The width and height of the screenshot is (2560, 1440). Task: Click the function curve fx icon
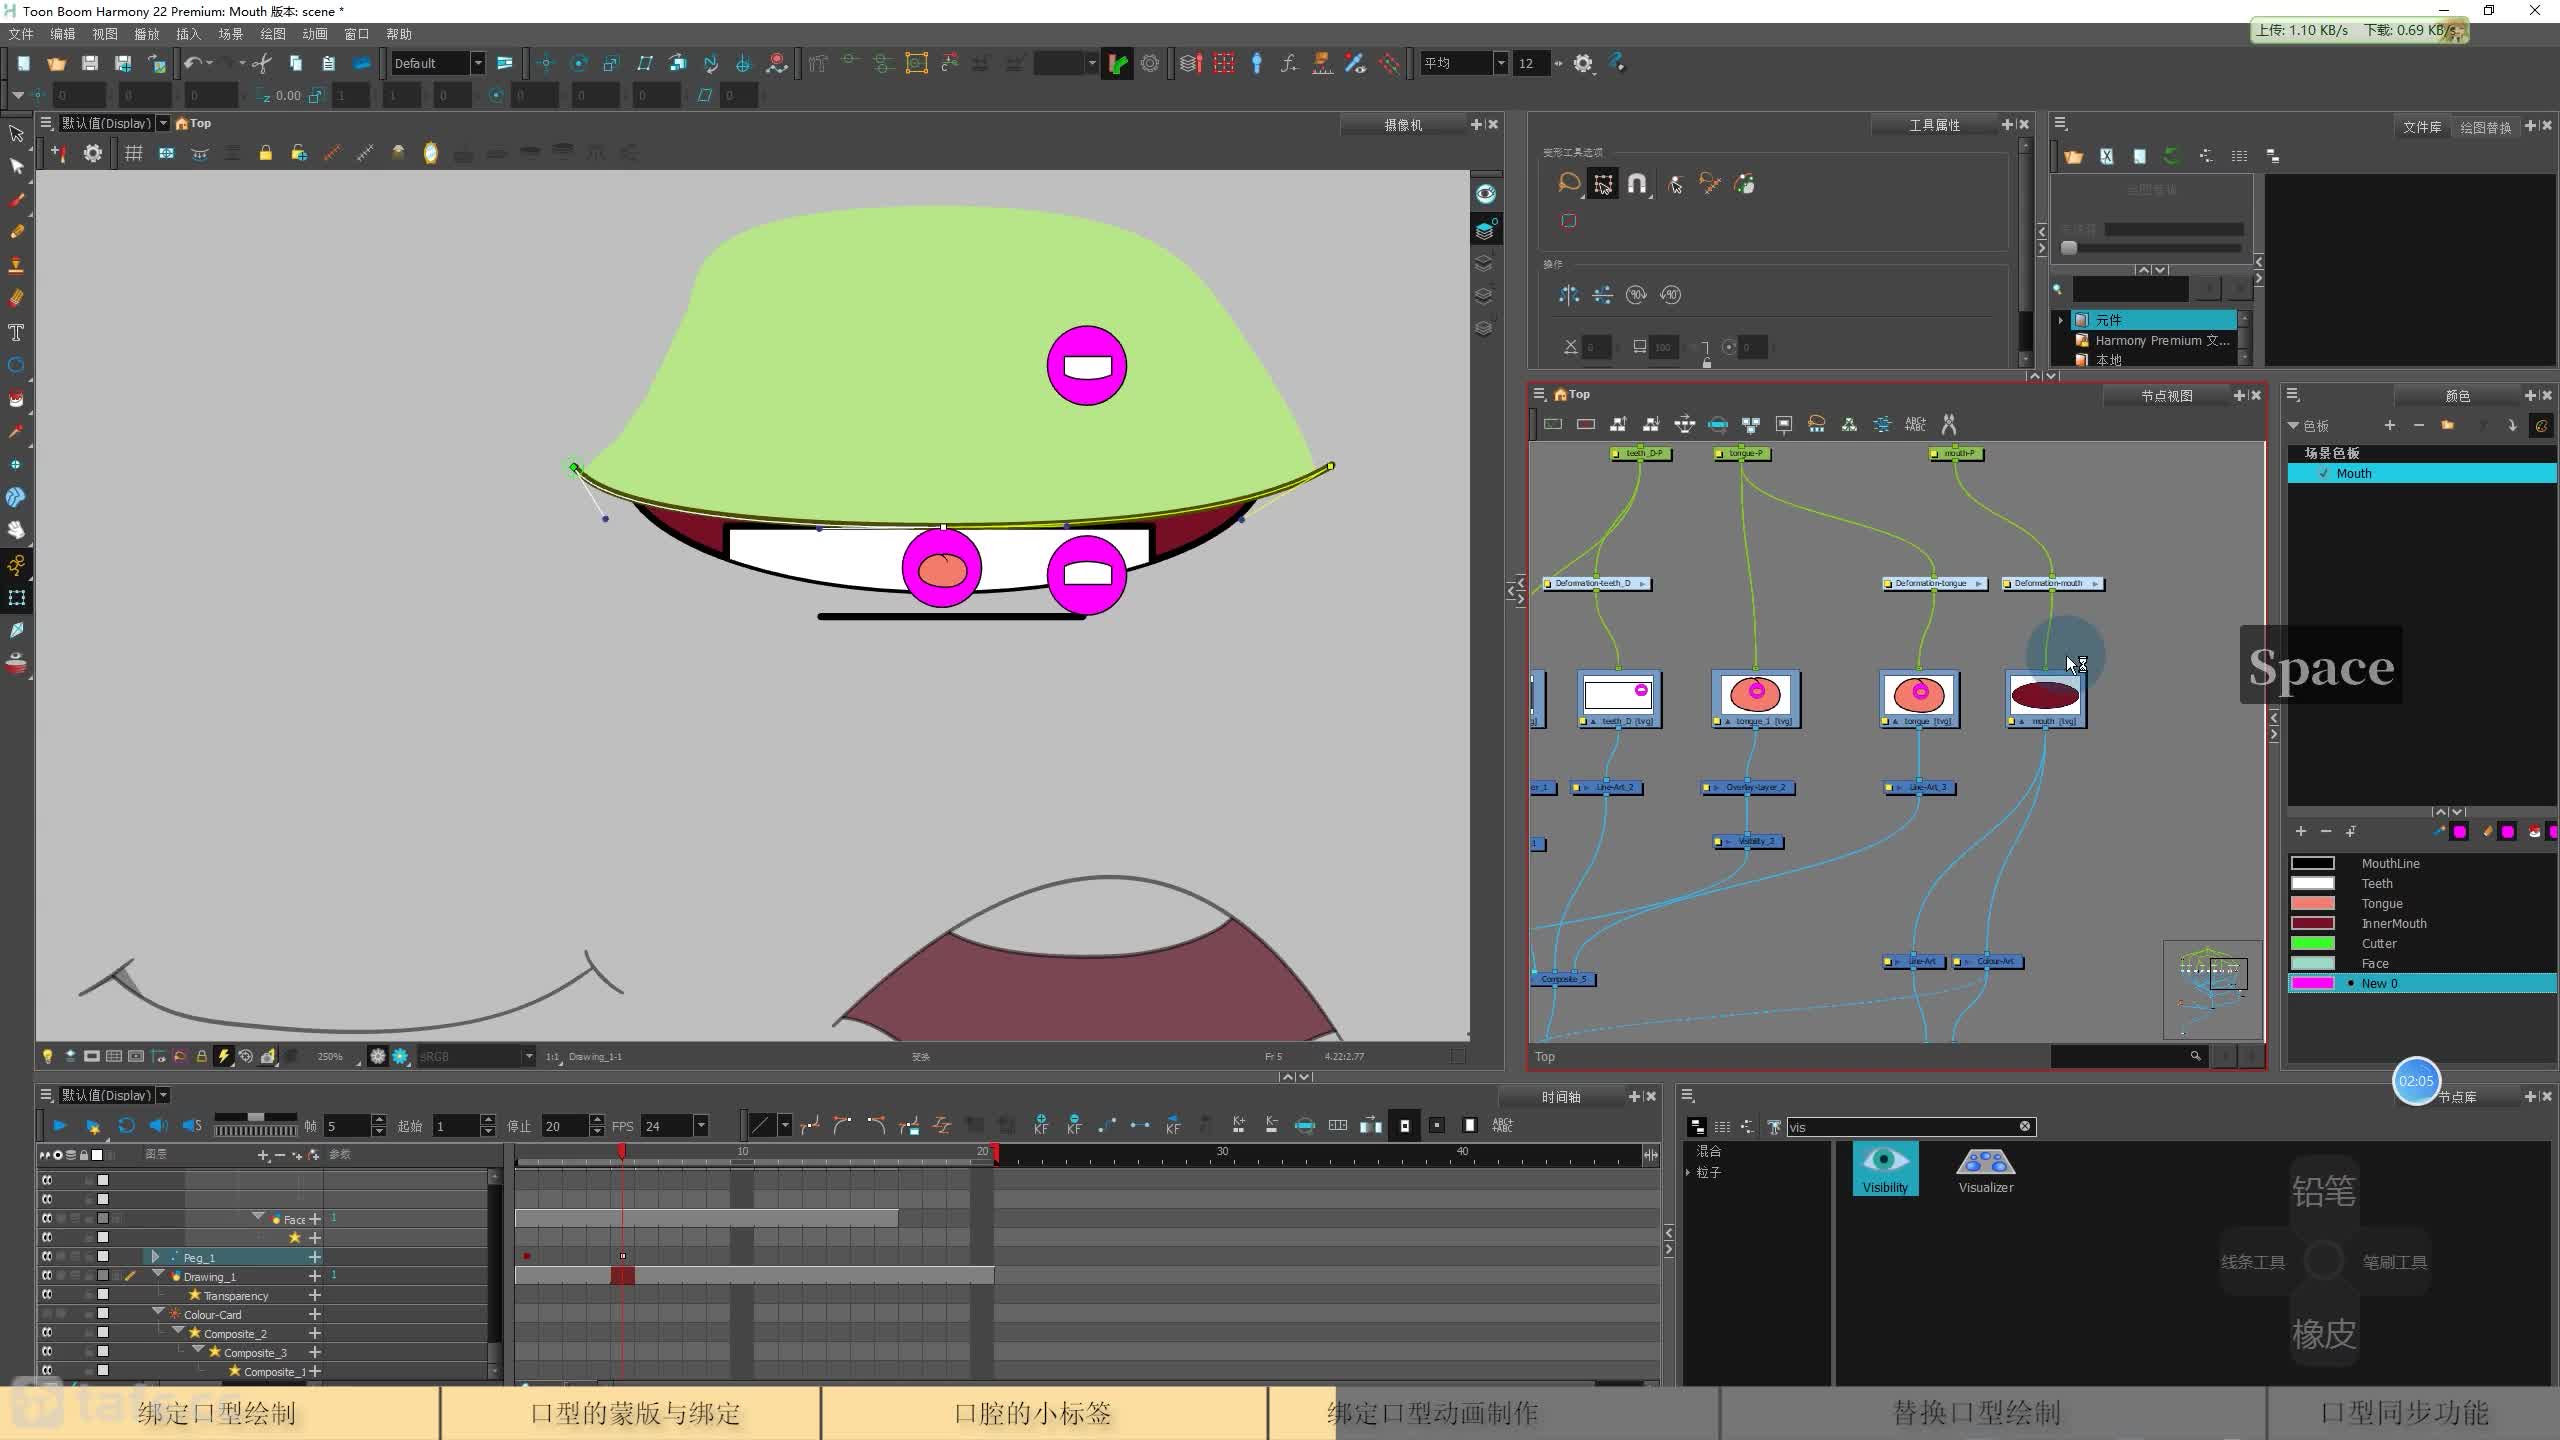[x=1289, y=63]
